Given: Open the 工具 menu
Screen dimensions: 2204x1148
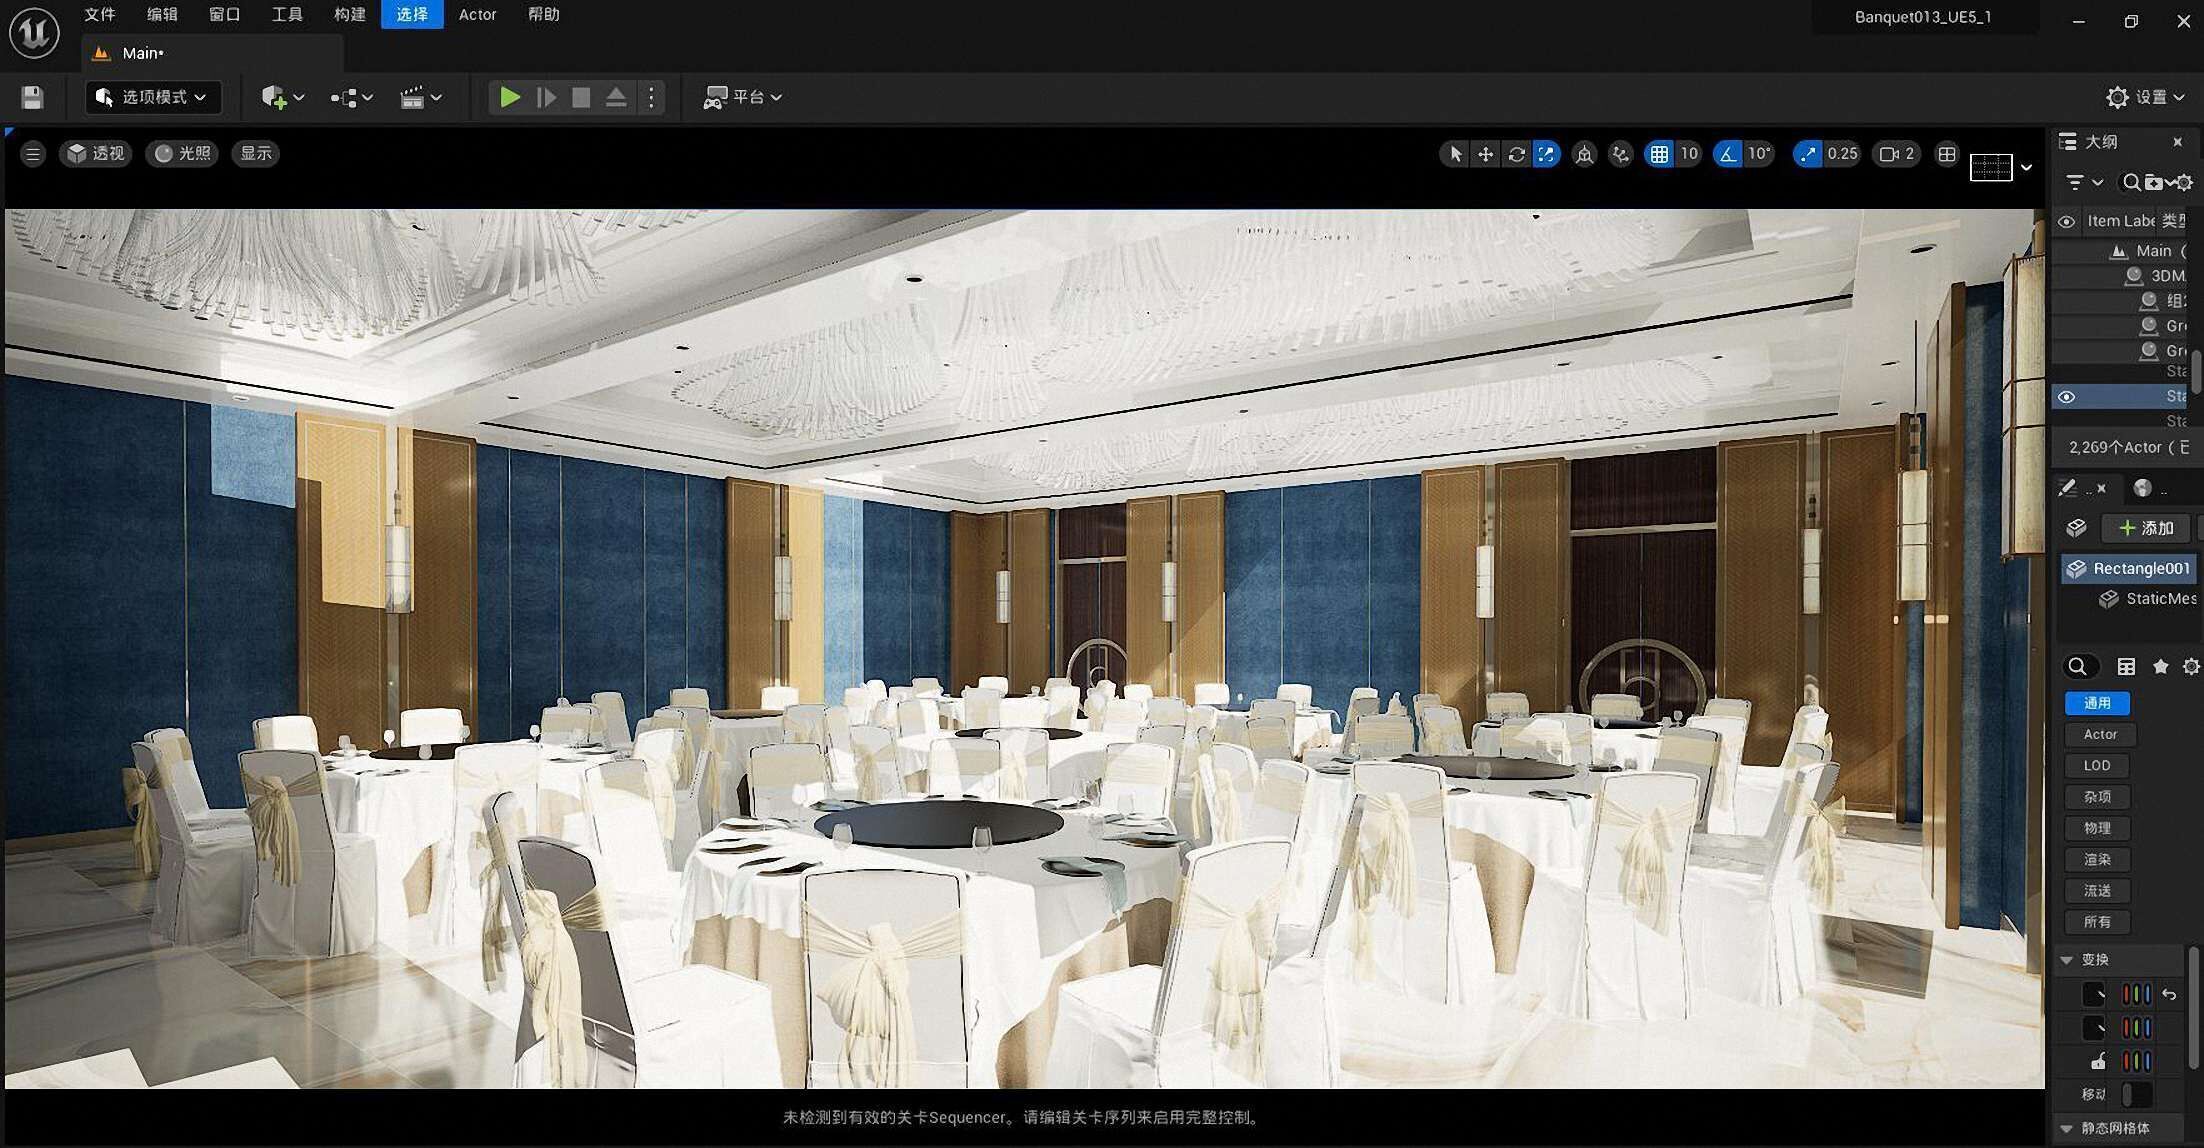Looking at the screenshot, I should 287,14.
